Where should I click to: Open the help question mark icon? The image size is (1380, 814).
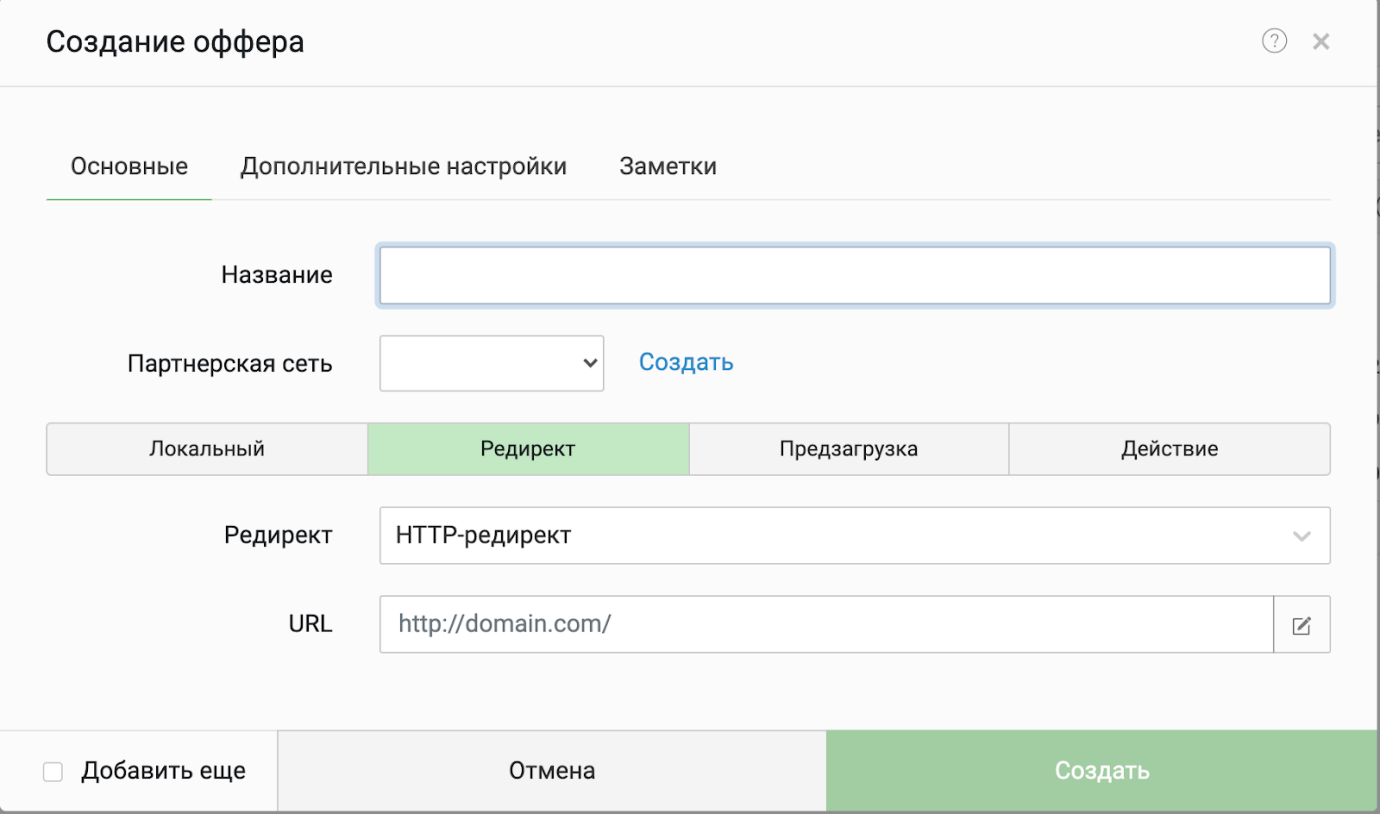pos(1274,41)
